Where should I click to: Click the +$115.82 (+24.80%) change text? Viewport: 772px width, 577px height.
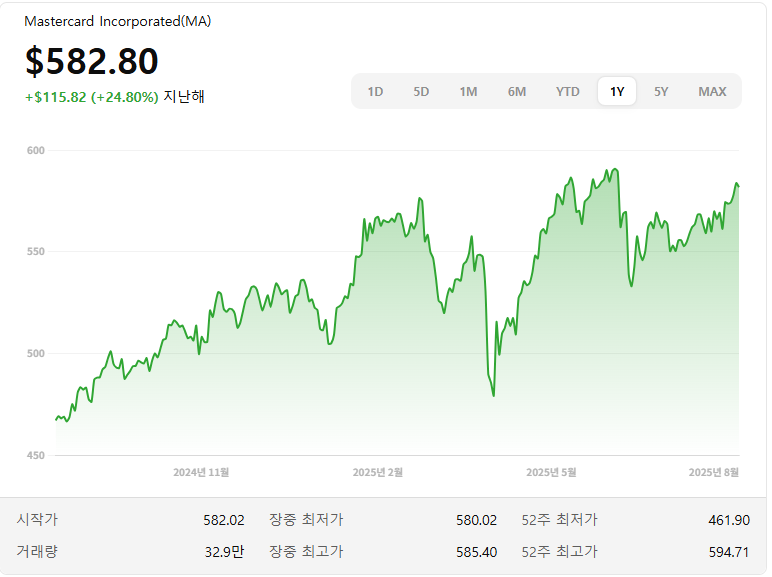click(92, 97)
